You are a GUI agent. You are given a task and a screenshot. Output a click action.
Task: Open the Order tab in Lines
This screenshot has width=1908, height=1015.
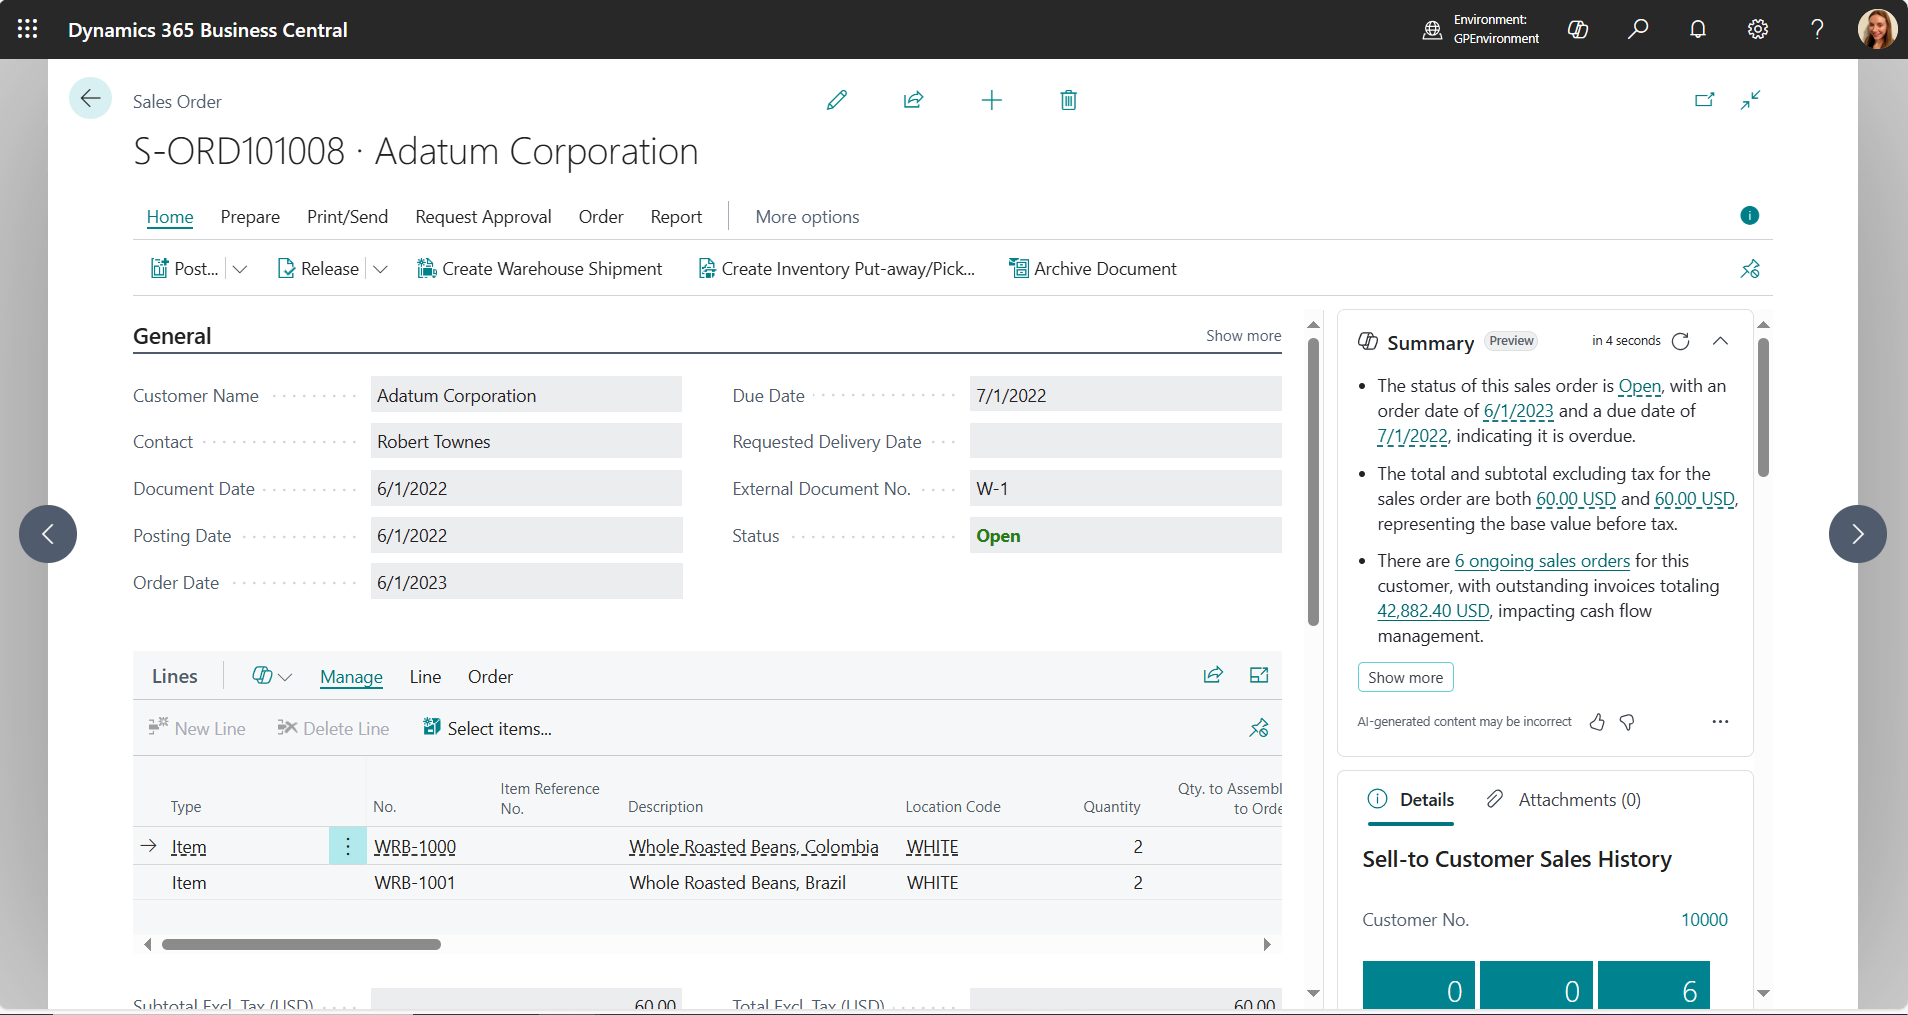(x=490, y=677)
